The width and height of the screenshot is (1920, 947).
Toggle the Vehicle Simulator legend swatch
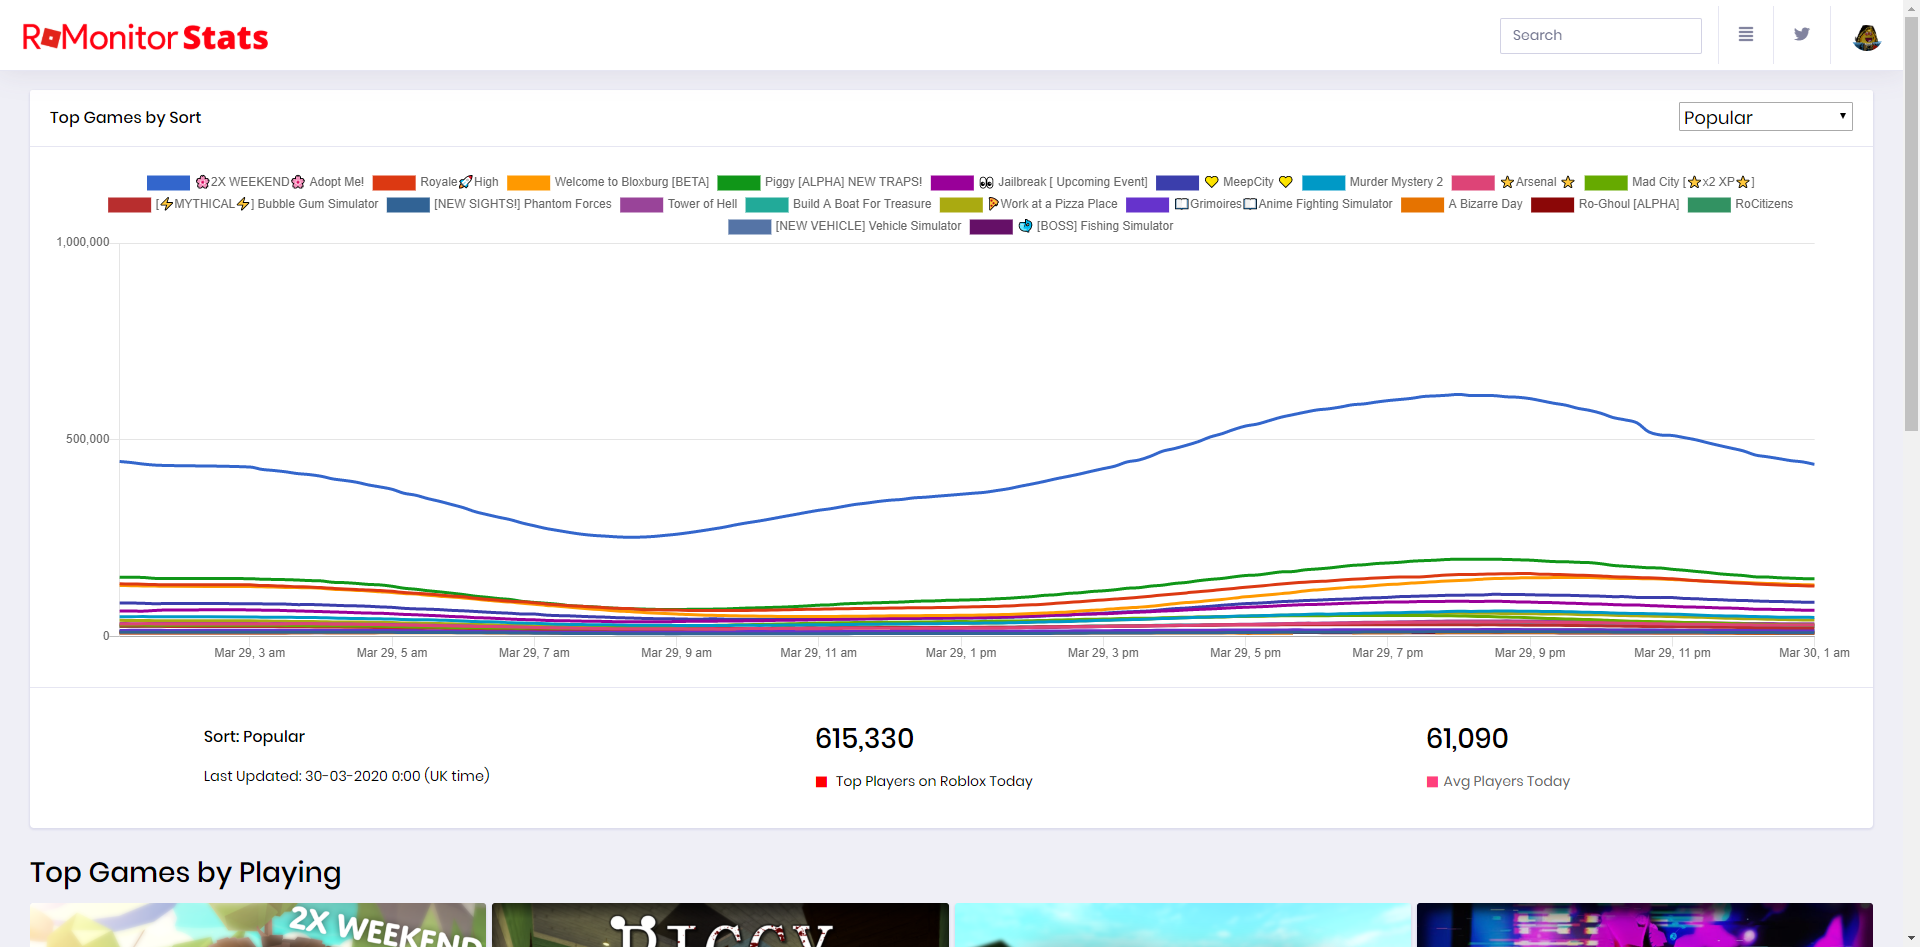pos(749,227)
